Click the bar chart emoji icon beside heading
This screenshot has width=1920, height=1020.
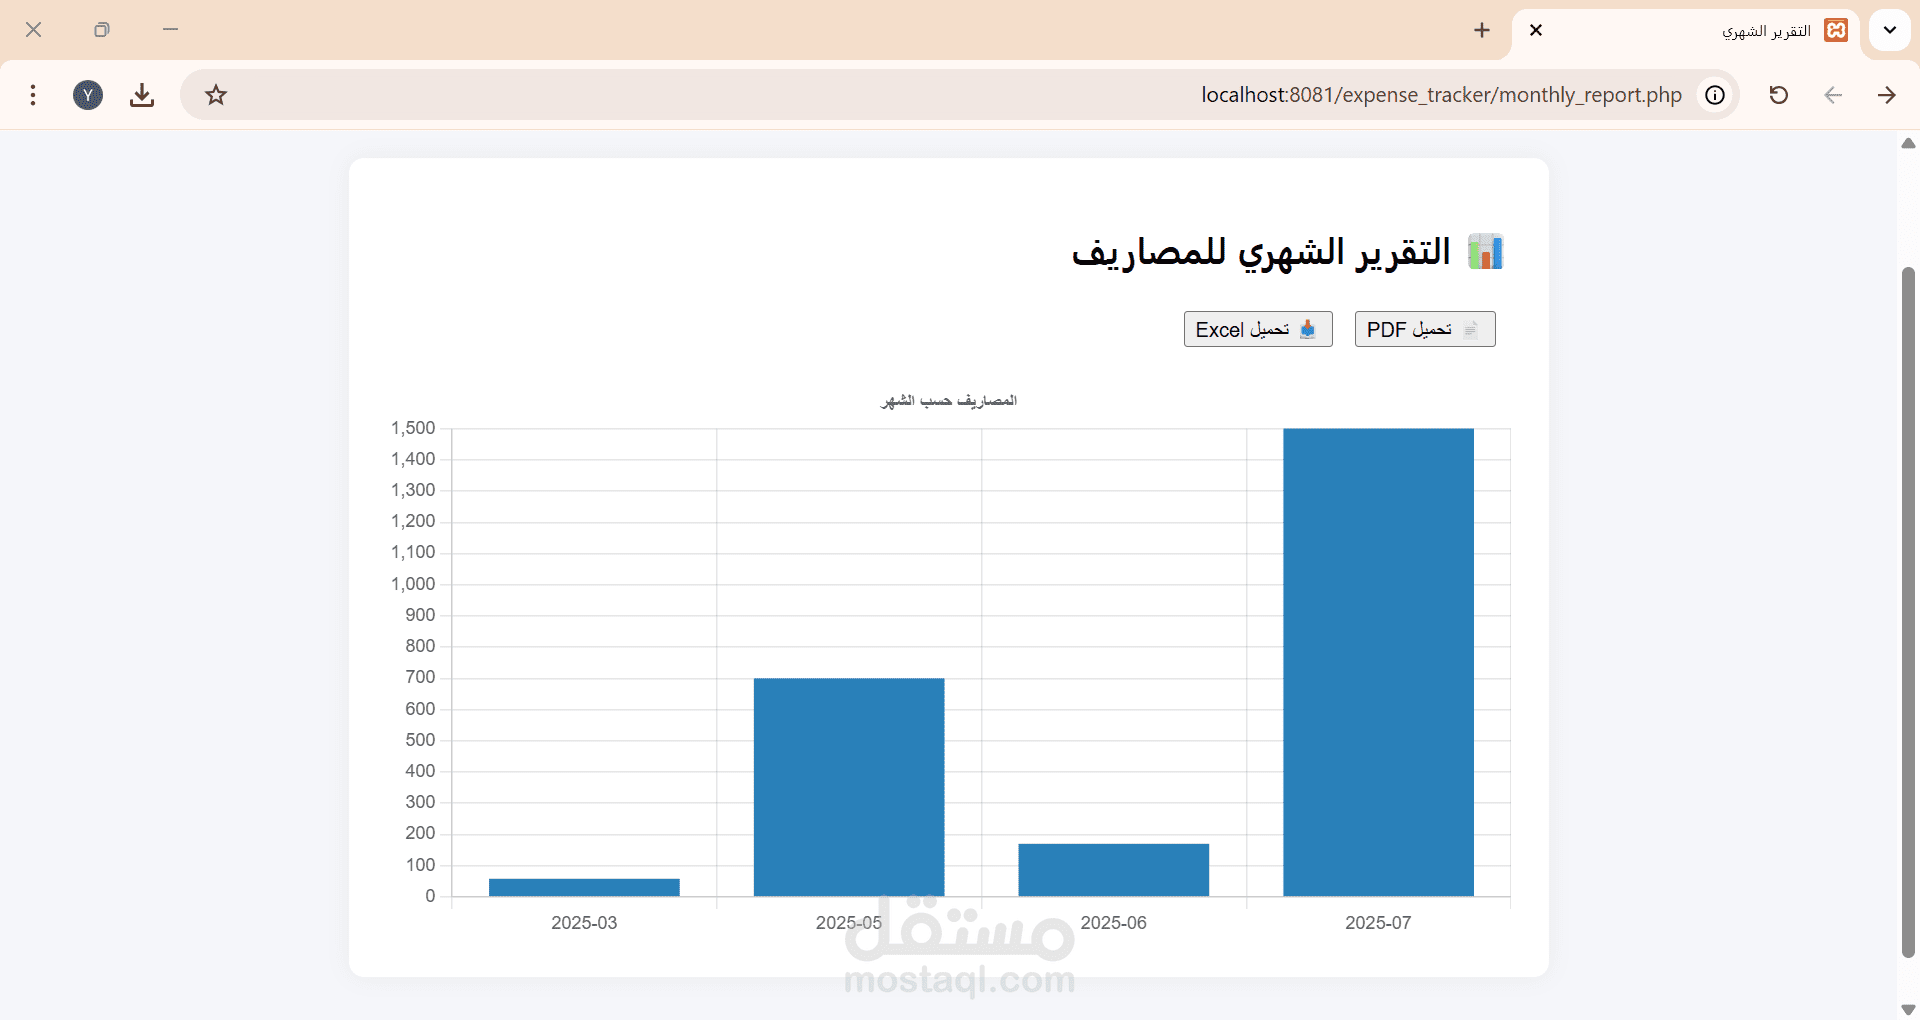pos(1485,252)
